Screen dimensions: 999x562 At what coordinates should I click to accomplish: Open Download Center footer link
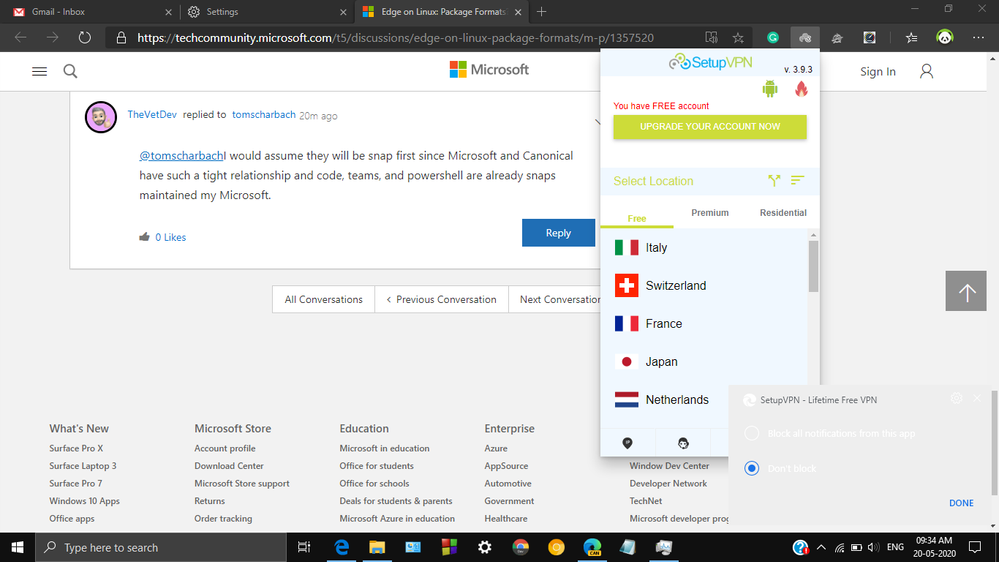tap(229, 466)
